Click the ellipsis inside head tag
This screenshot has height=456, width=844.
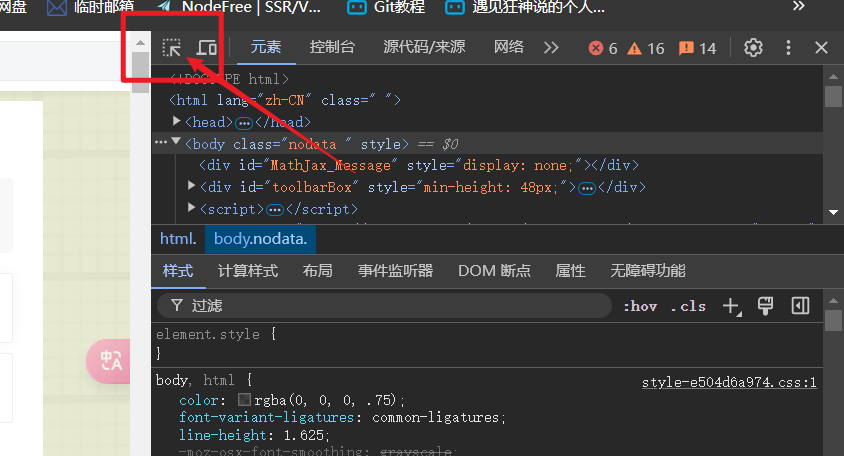coord(244,123)
